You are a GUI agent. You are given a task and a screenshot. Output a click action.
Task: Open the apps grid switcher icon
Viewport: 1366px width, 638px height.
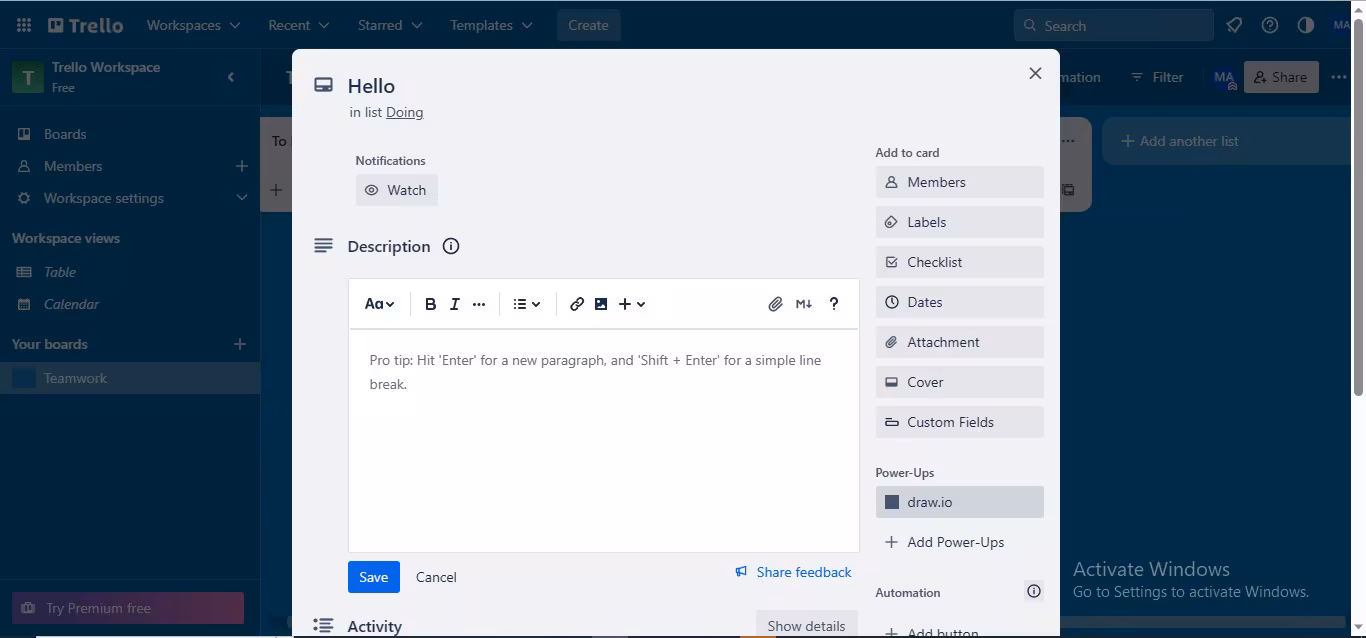[x=24, y=25]
